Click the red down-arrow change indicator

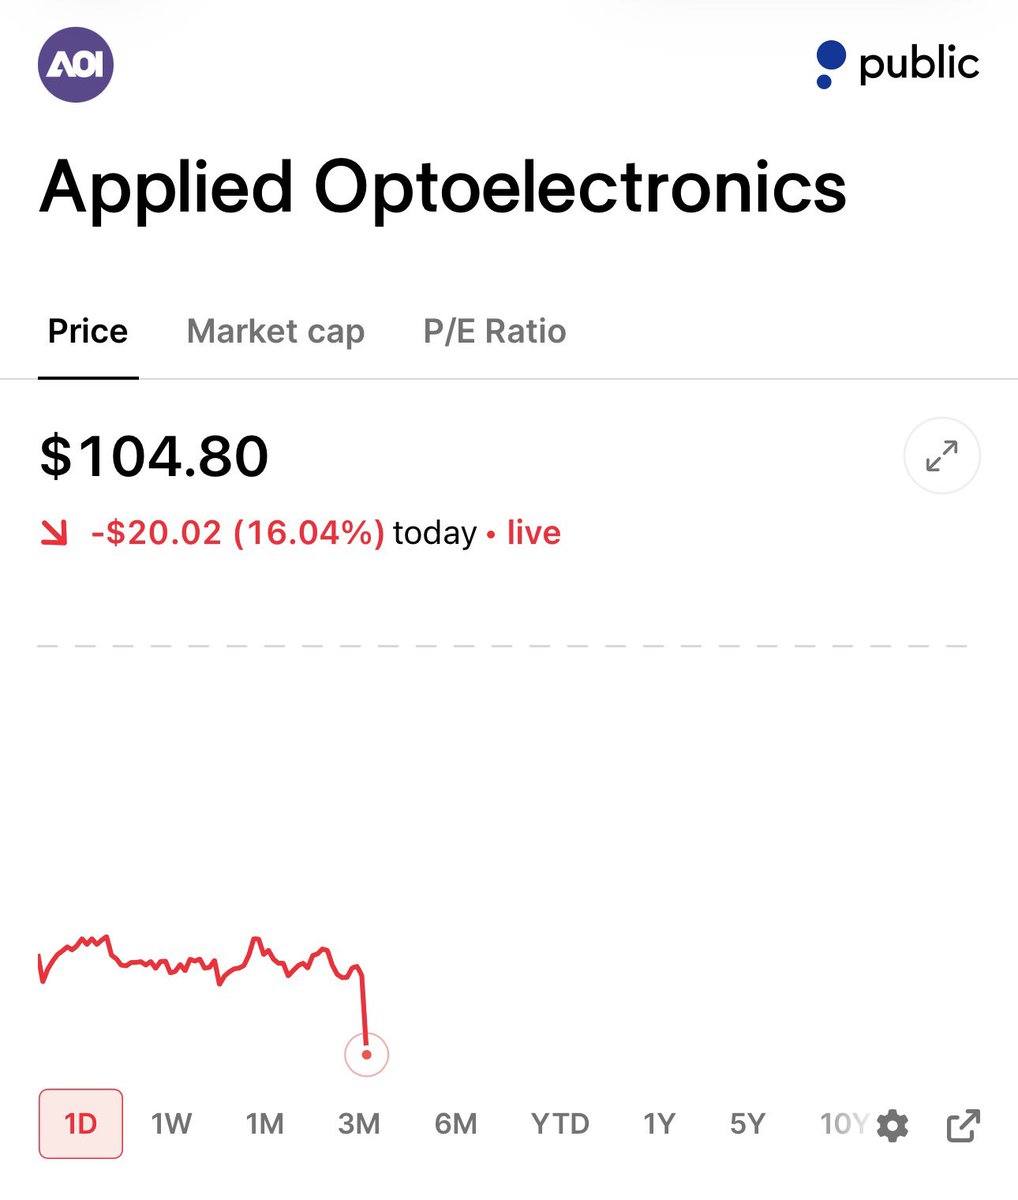click(54, 534)
